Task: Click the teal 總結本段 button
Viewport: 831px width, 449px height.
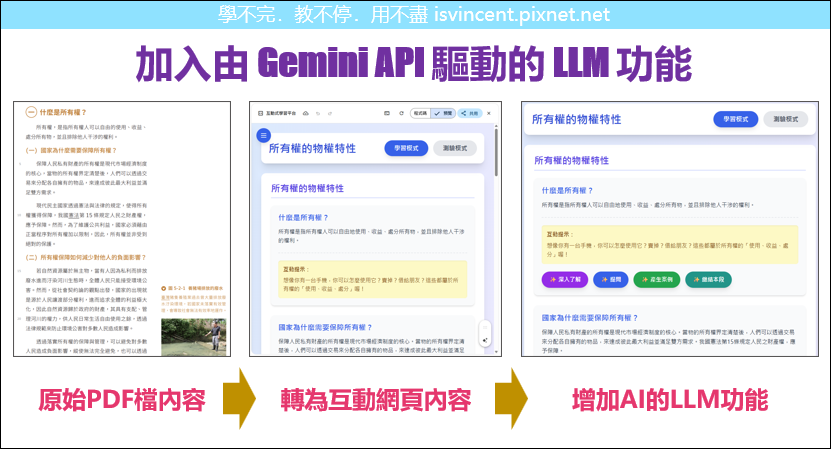Action: [709, 279]
